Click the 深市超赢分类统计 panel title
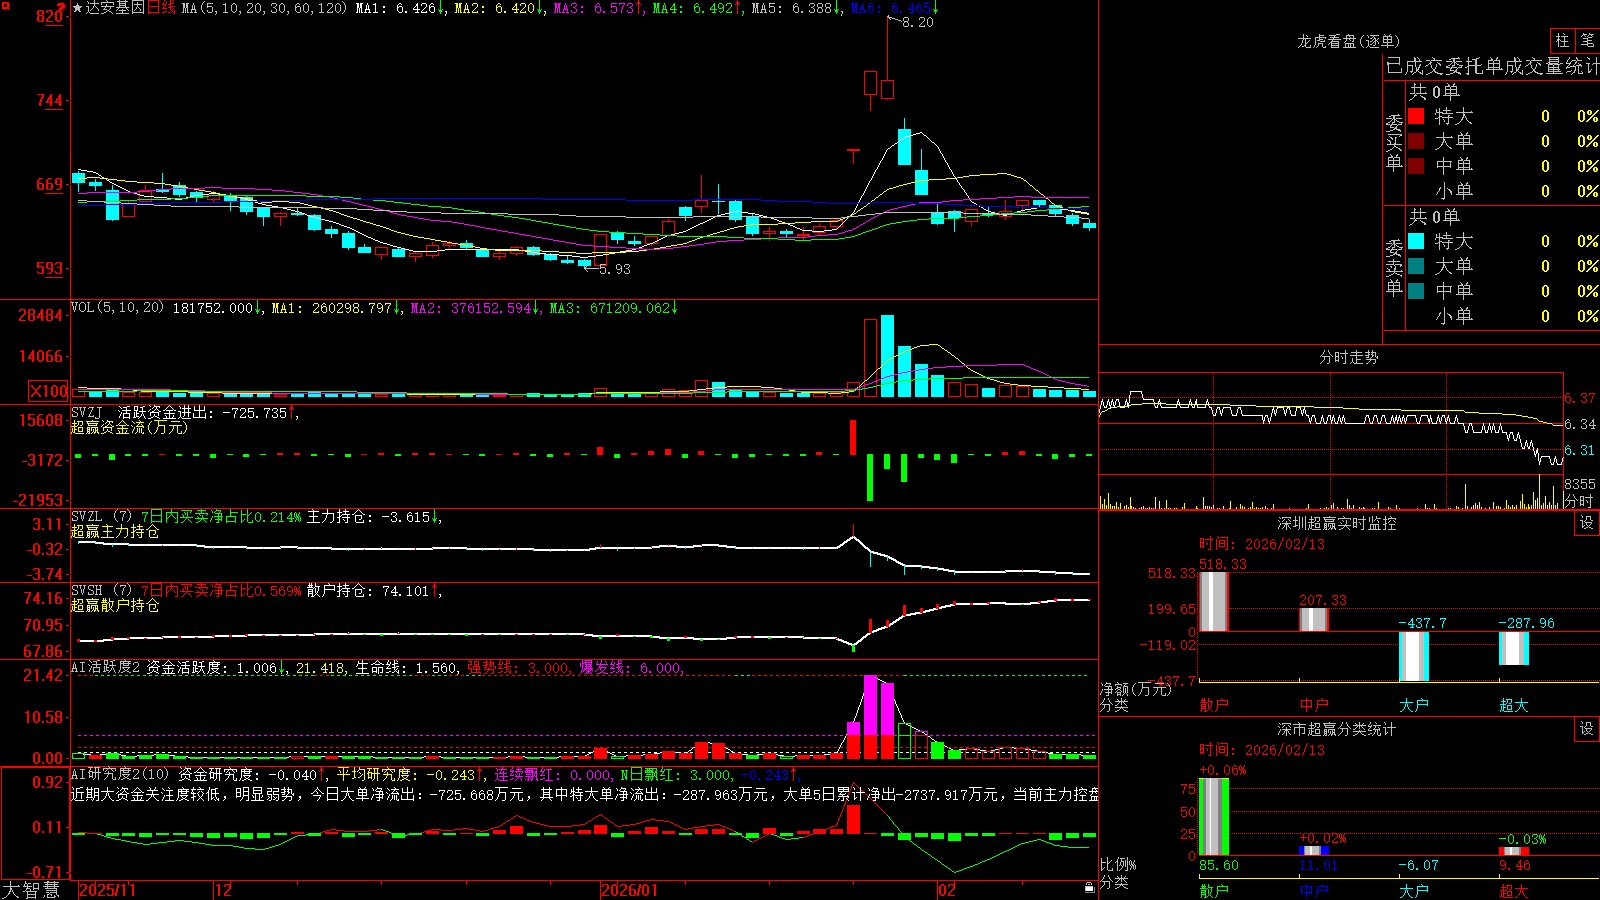Viewport: 1600px width, 900px height. coord(1337,729)
